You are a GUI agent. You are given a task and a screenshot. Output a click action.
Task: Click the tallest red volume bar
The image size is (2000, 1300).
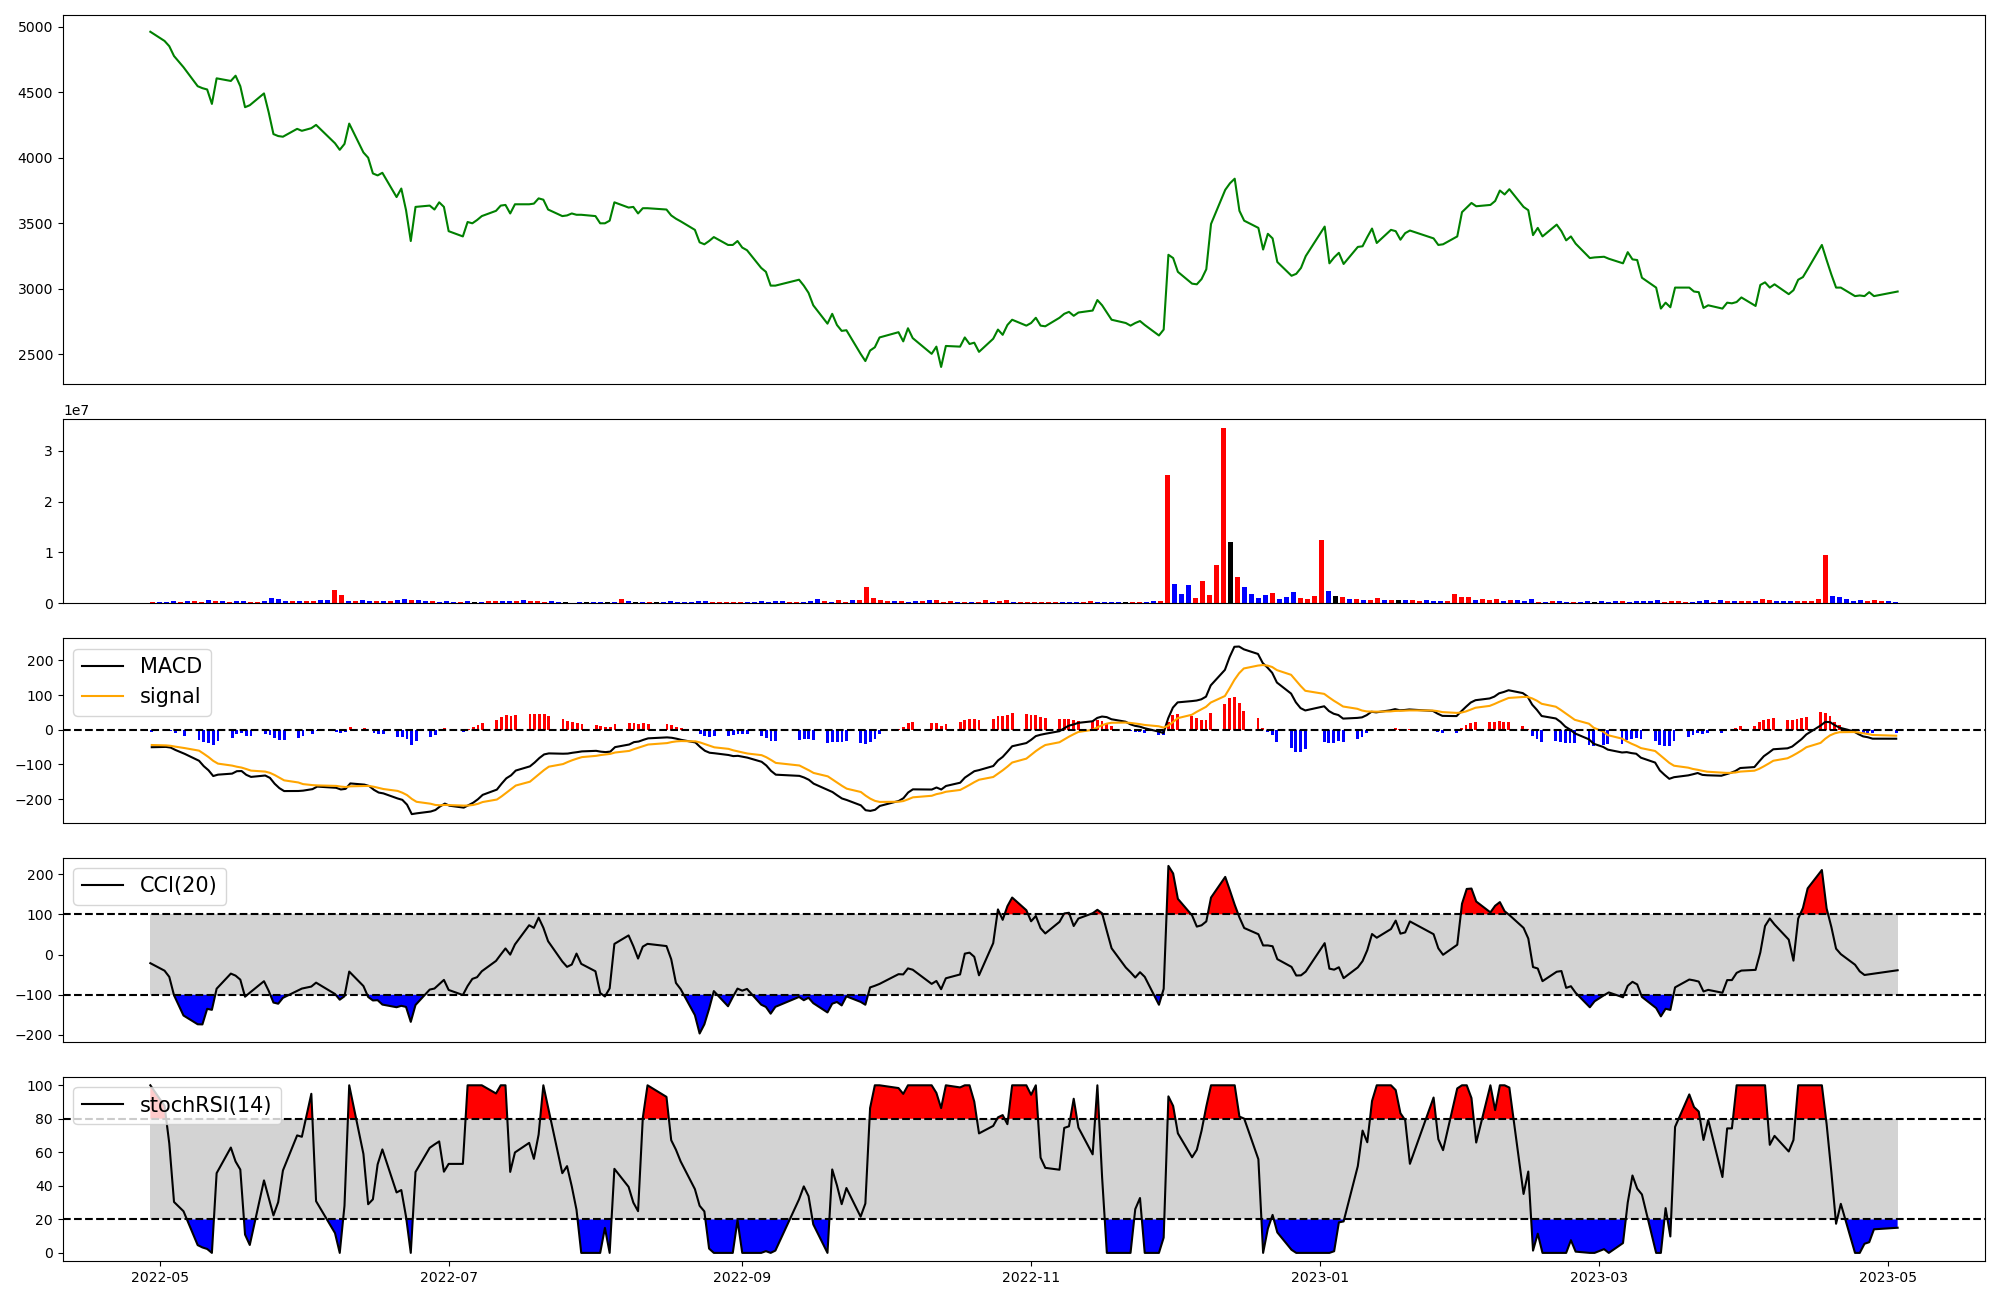point(1223,515)
